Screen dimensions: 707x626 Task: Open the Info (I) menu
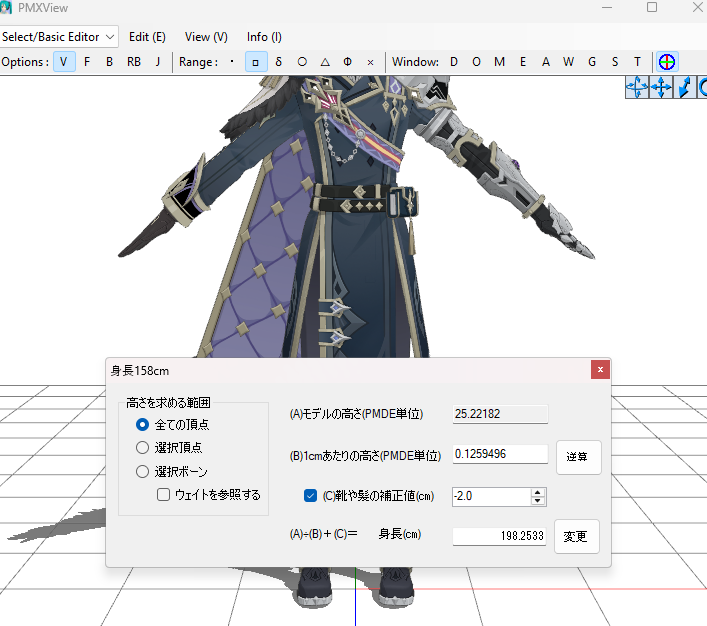point(264,37)
